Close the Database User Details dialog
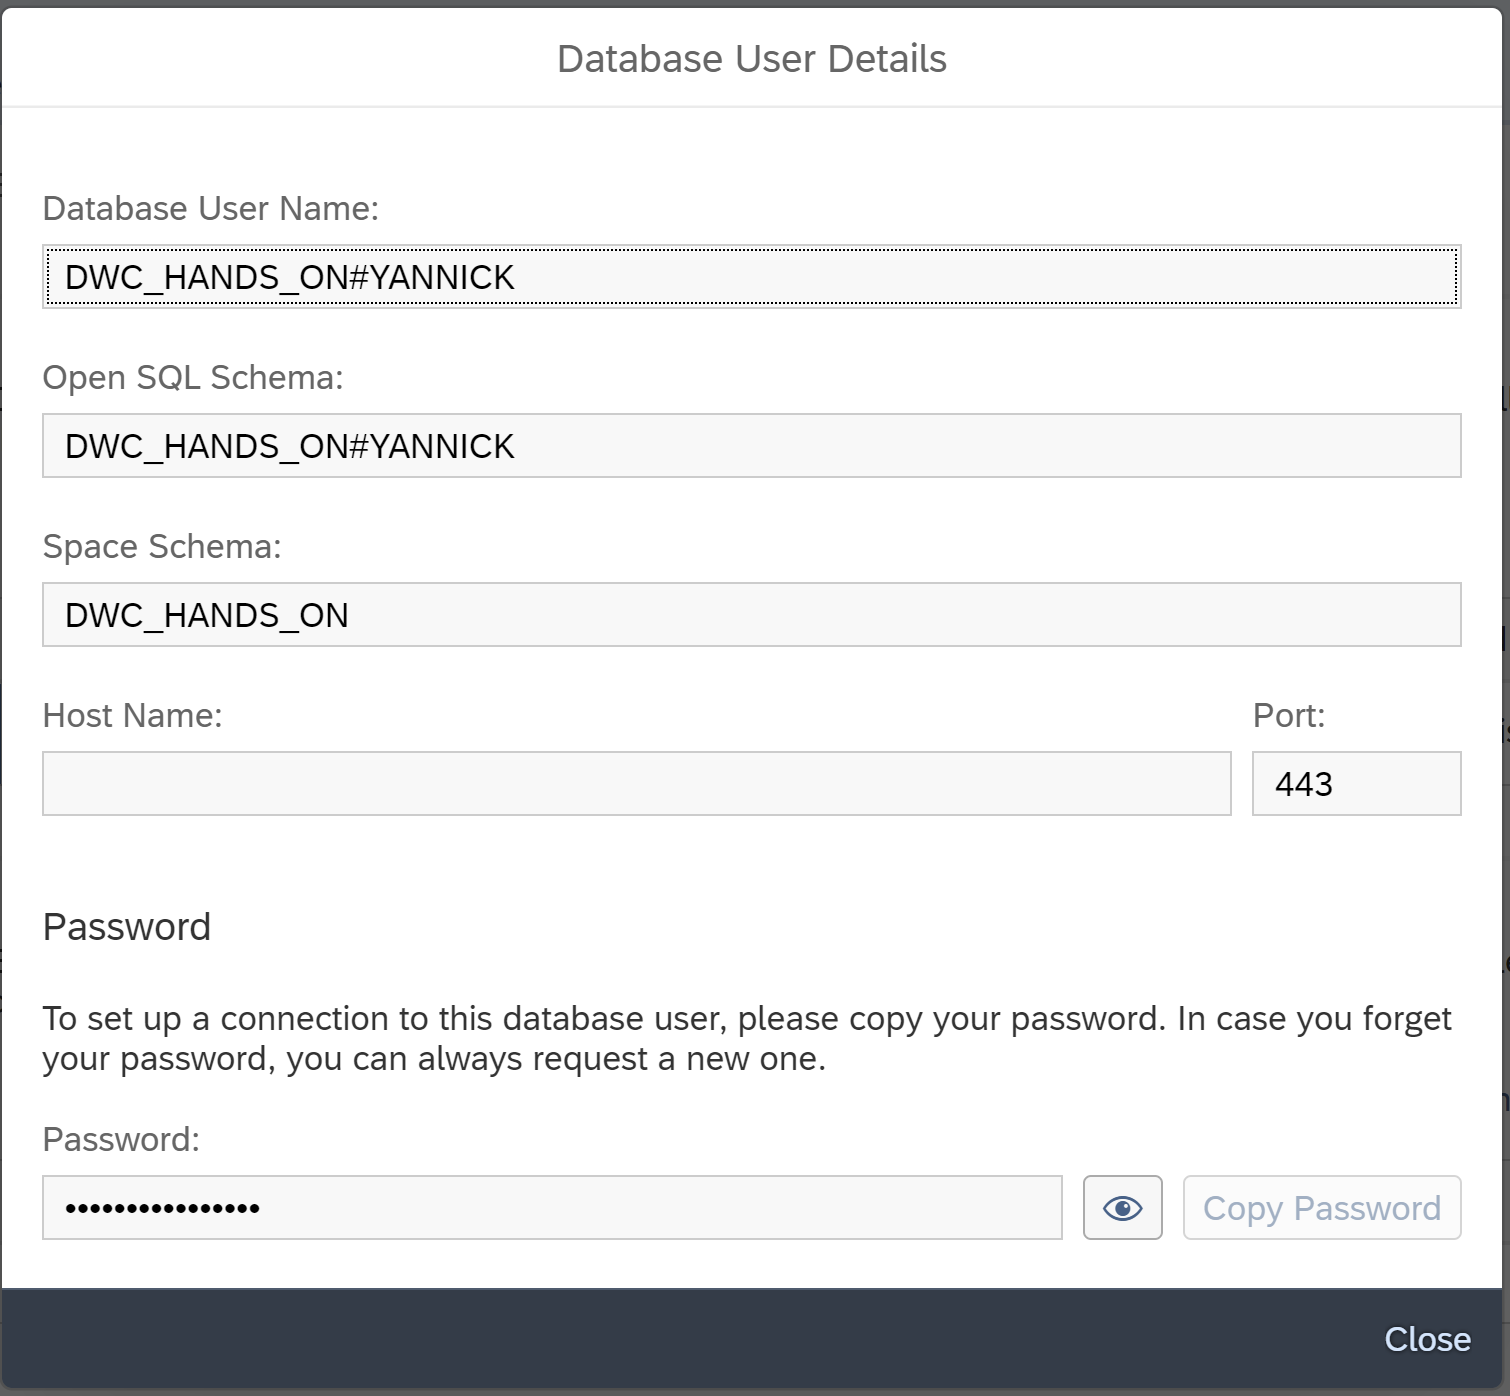The height and width of the screenshot is (1396, 1510). tap(1426, 1339)
